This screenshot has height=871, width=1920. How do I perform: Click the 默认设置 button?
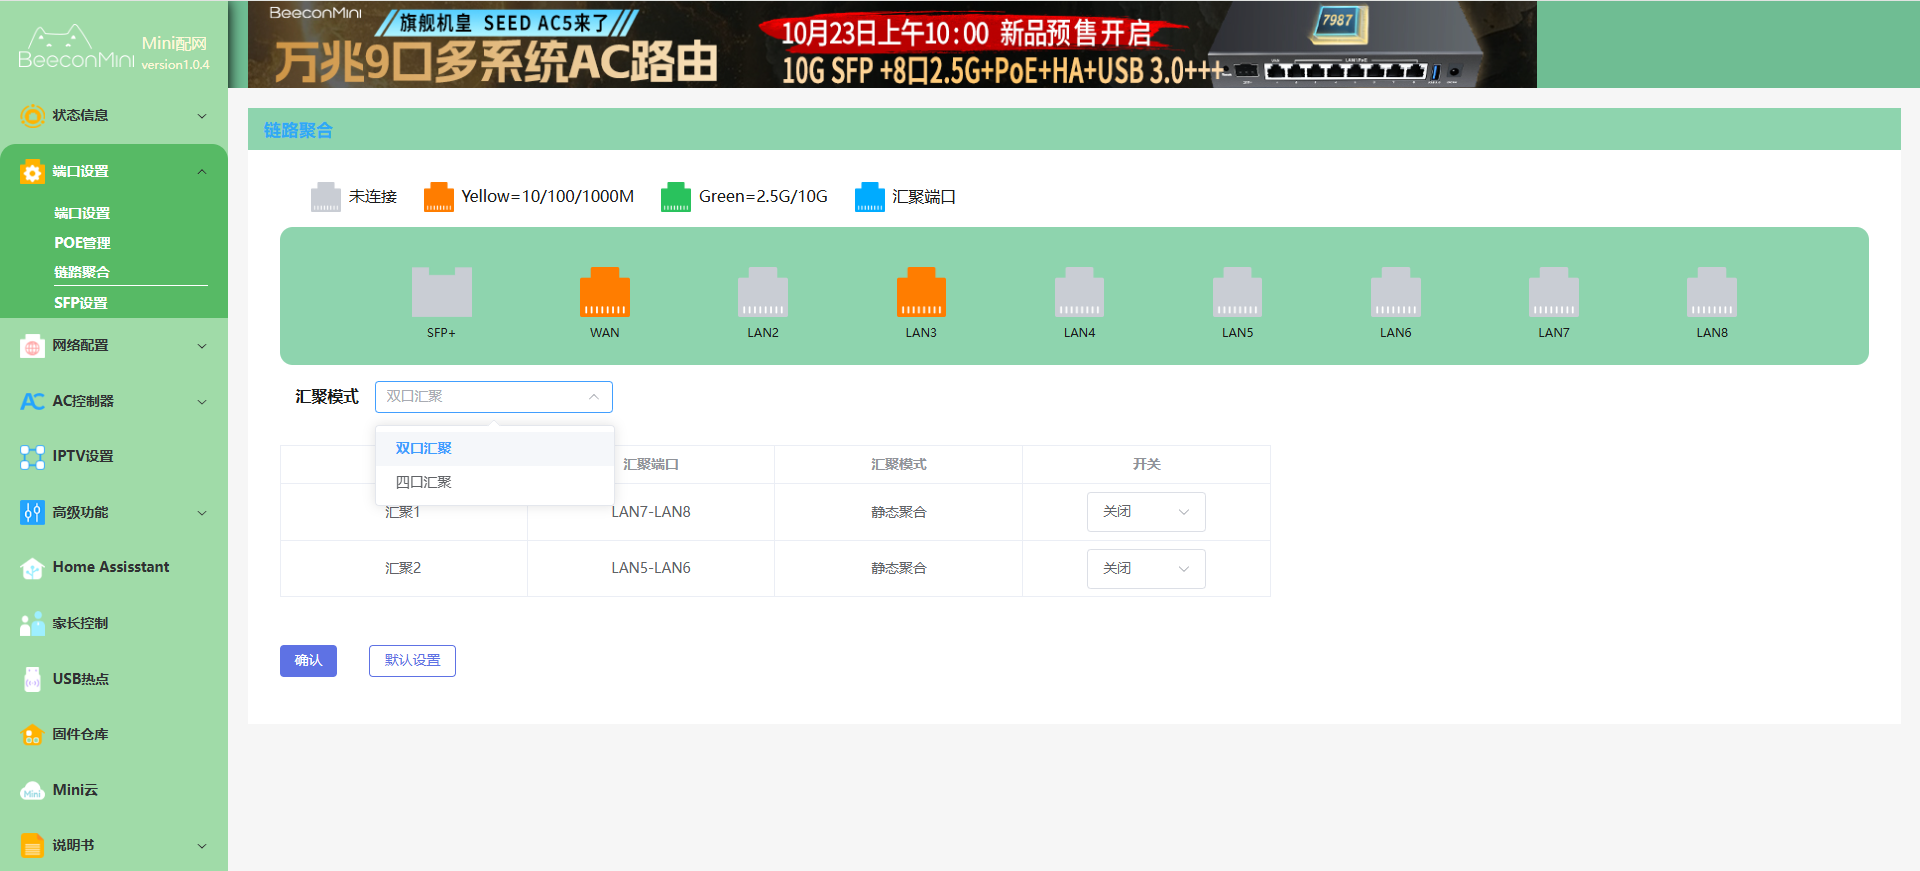coord(412,661)
